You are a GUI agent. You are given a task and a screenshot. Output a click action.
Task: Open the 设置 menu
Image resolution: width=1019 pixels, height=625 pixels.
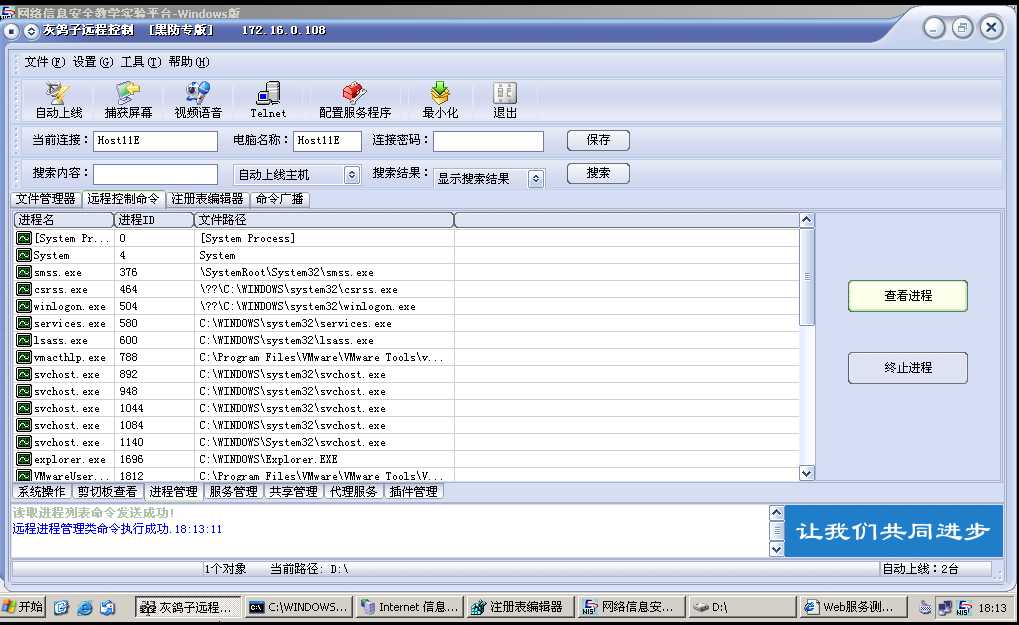click(x=92, y=62)
